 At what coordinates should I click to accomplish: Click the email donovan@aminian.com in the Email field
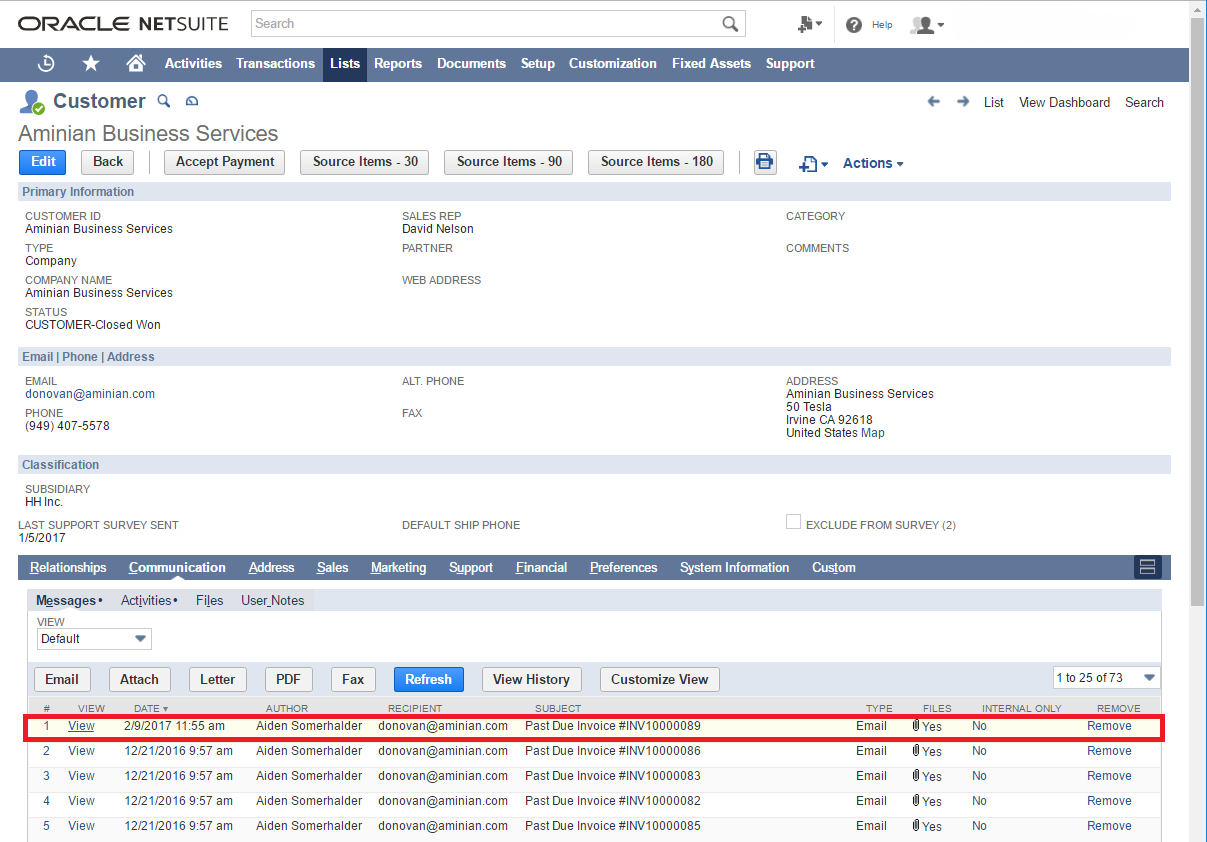[90, 394]
